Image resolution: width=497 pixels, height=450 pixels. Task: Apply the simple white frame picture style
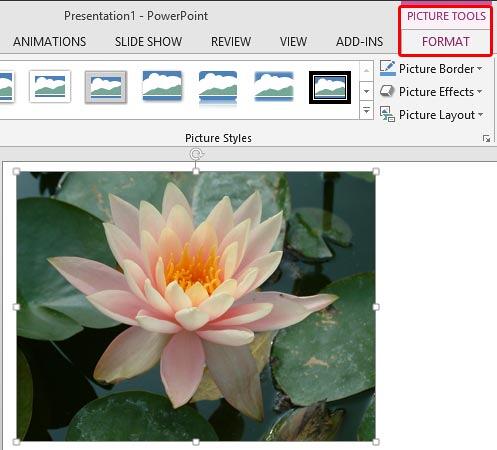(x=50, y=87)
